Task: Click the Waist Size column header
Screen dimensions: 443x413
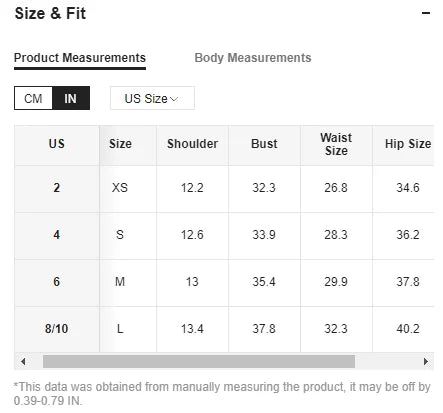Action: 336,144
